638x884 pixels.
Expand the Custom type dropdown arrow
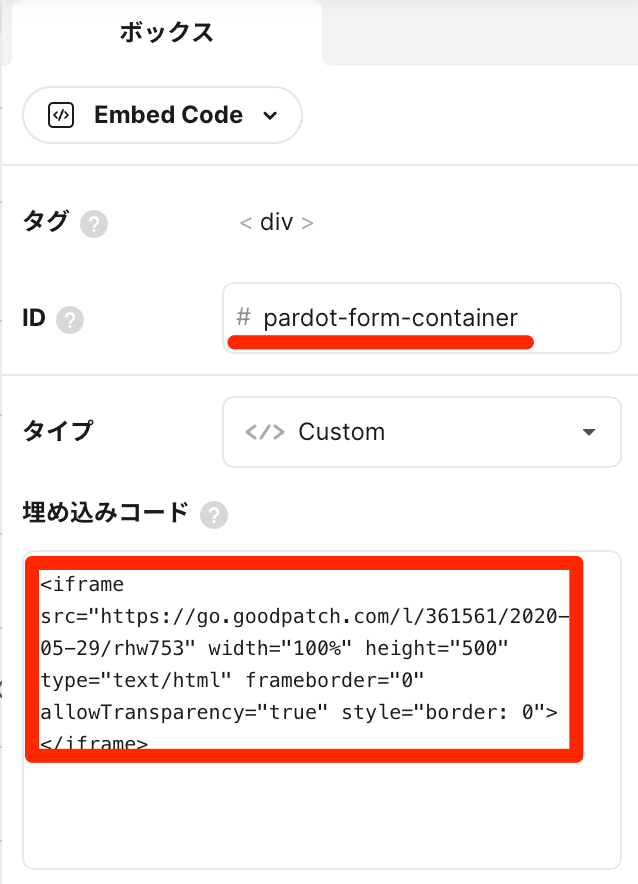589,432
